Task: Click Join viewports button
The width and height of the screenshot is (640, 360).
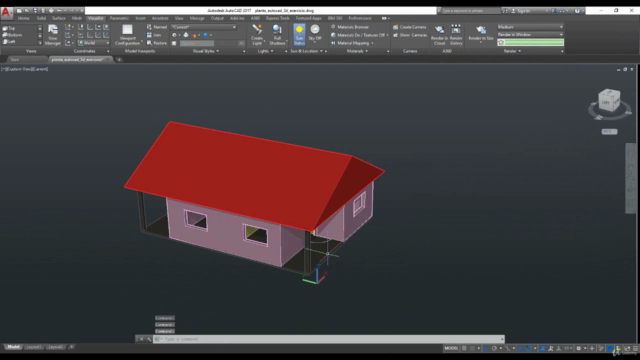Action: click(154, 35)
